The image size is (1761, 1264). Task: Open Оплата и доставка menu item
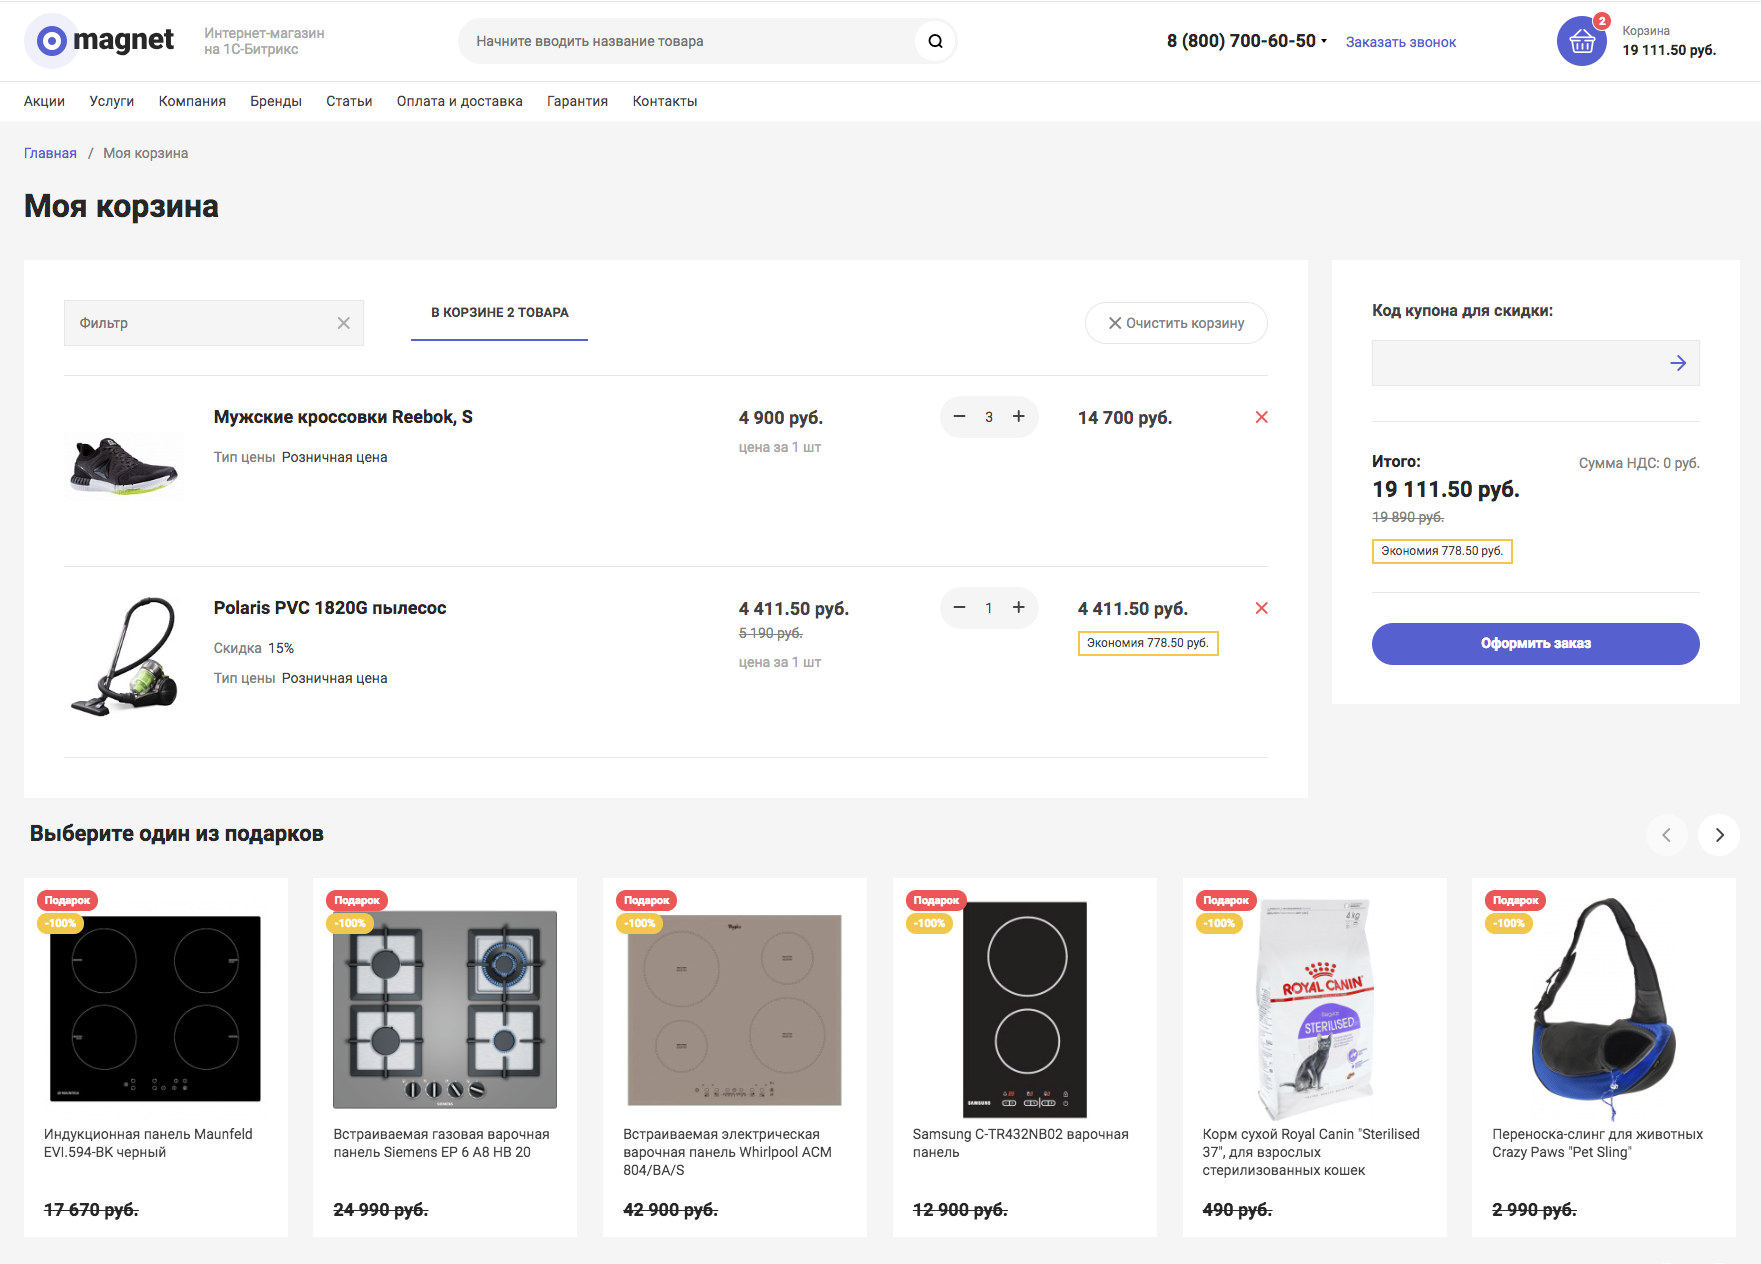click(459, 101)
